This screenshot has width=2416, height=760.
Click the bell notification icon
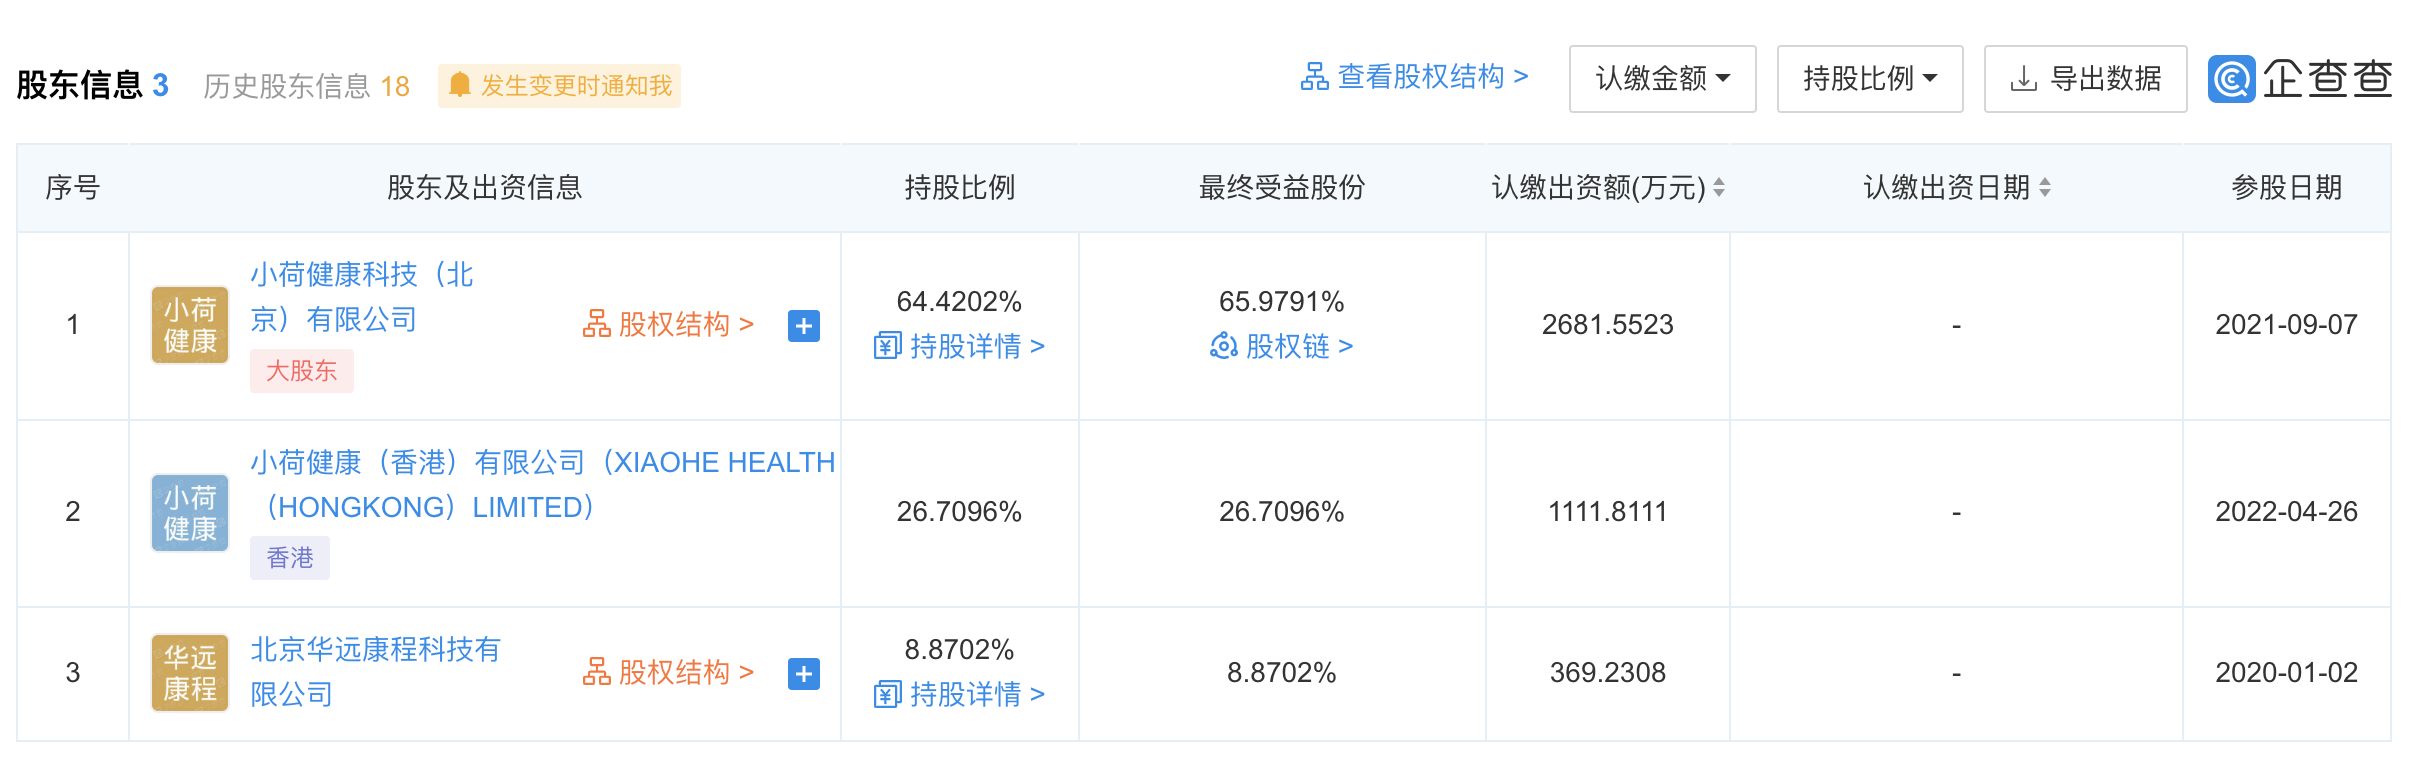tap(460, 85)
